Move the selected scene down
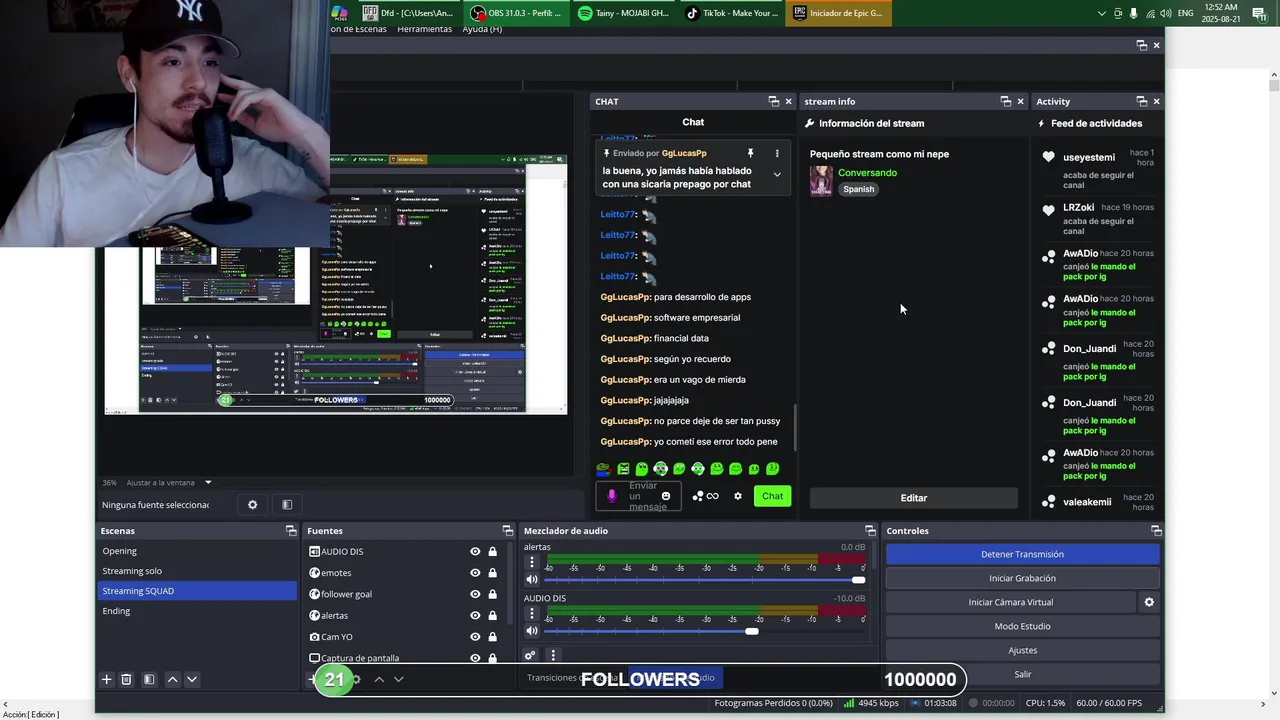1280x720 pixels. pyautogui.click(x=192, y=679)
